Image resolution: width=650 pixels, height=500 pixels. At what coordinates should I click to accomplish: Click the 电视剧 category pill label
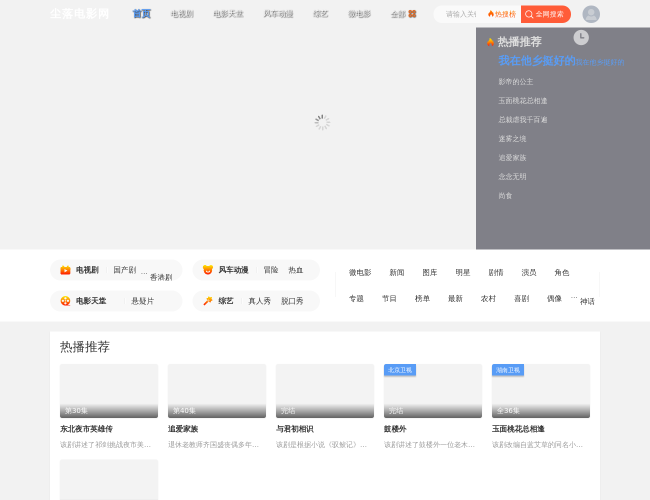(87, 270)
